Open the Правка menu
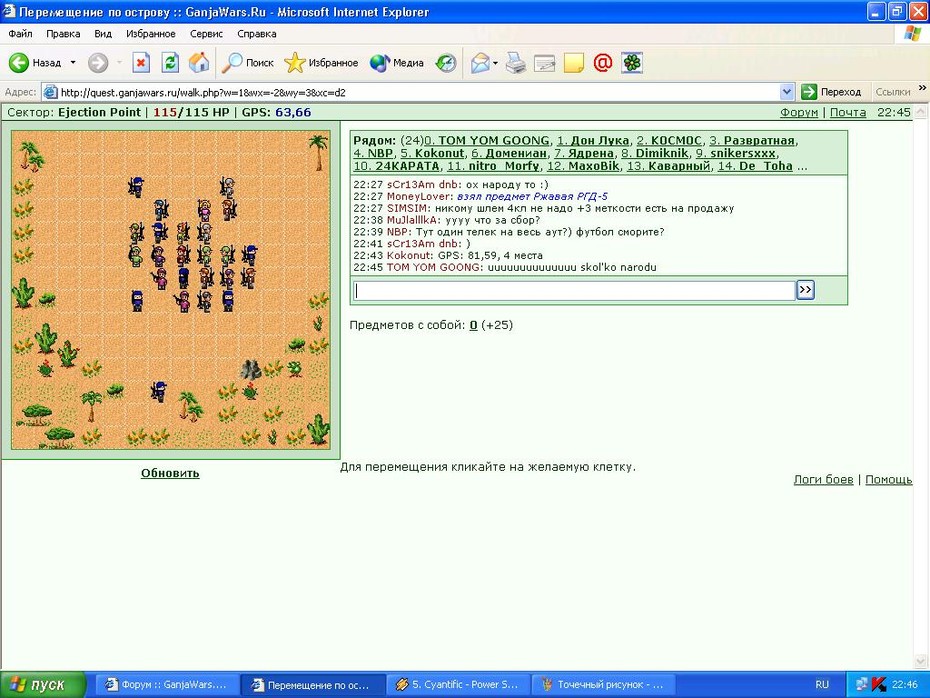The height and width of the screenshot is (698, 930). (63, 34)
